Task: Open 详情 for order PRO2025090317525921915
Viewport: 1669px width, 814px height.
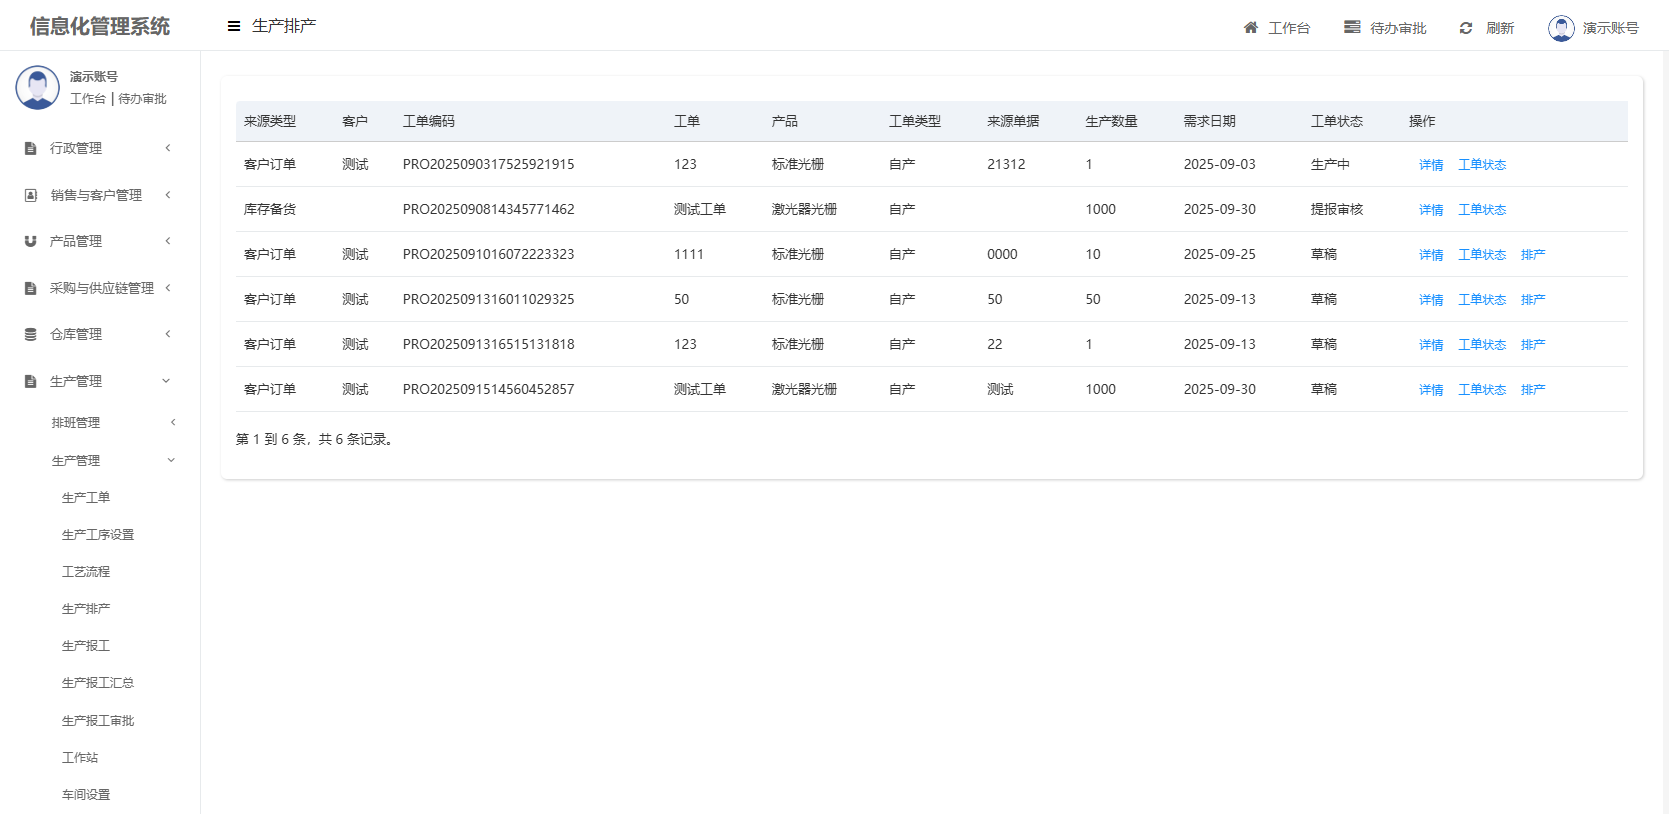Action: 1430,165
